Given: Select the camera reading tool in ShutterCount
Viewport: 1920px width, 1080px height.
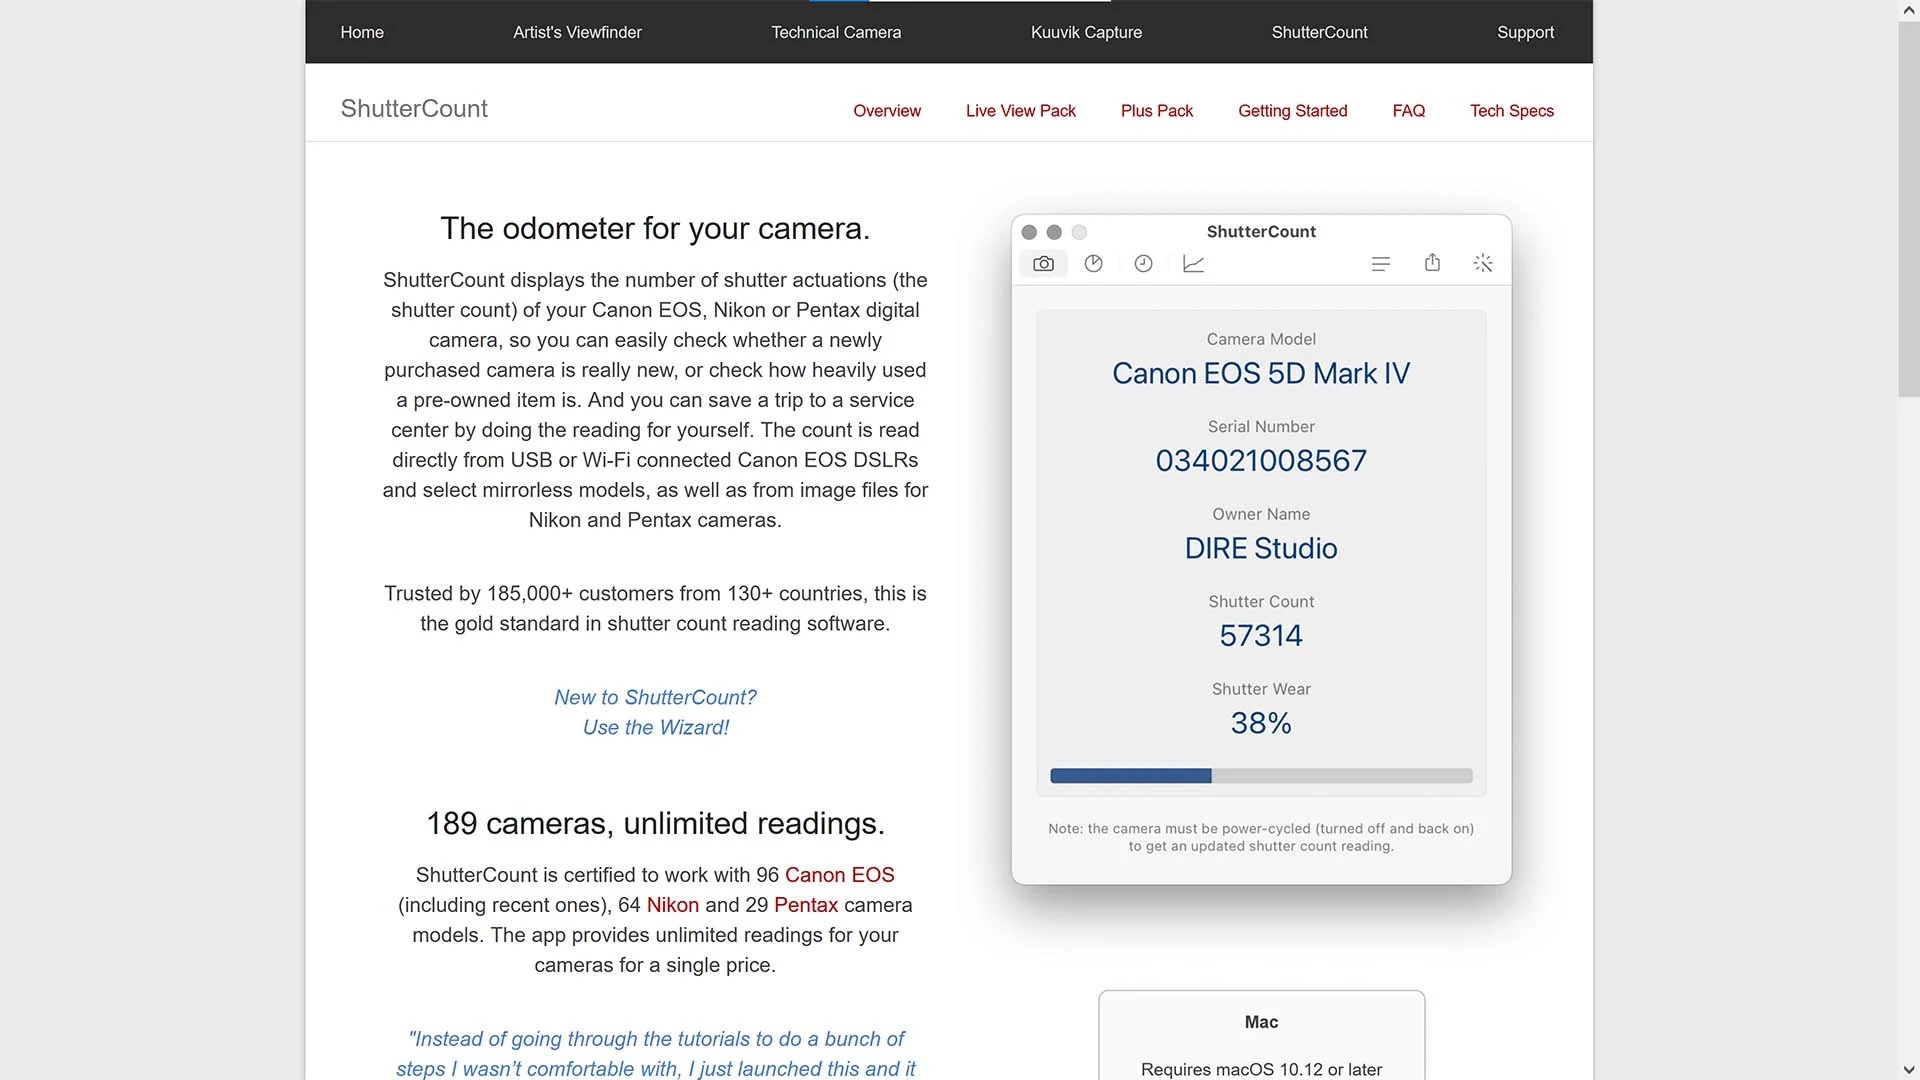Looking at the screenshot, I should (1043, 263).
